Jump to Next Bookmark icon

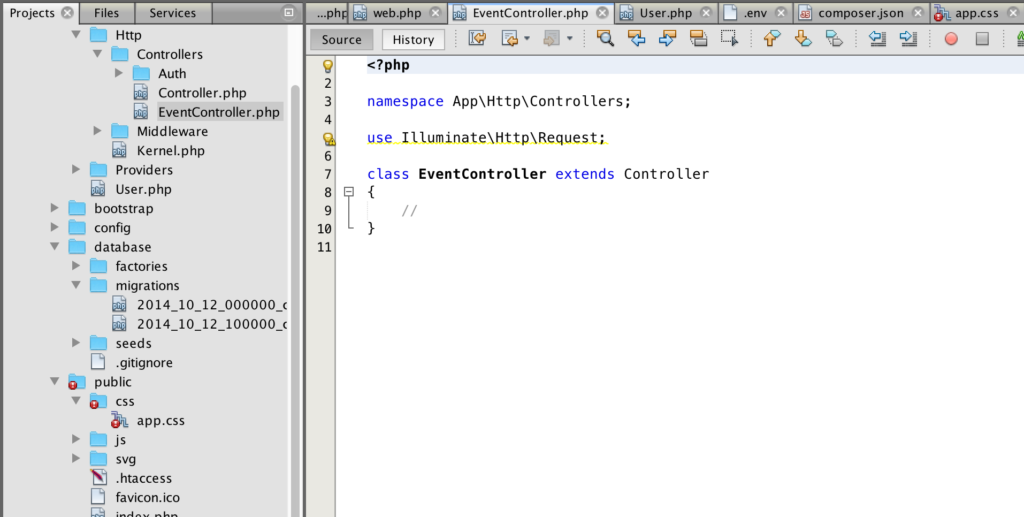pos(802,39)
